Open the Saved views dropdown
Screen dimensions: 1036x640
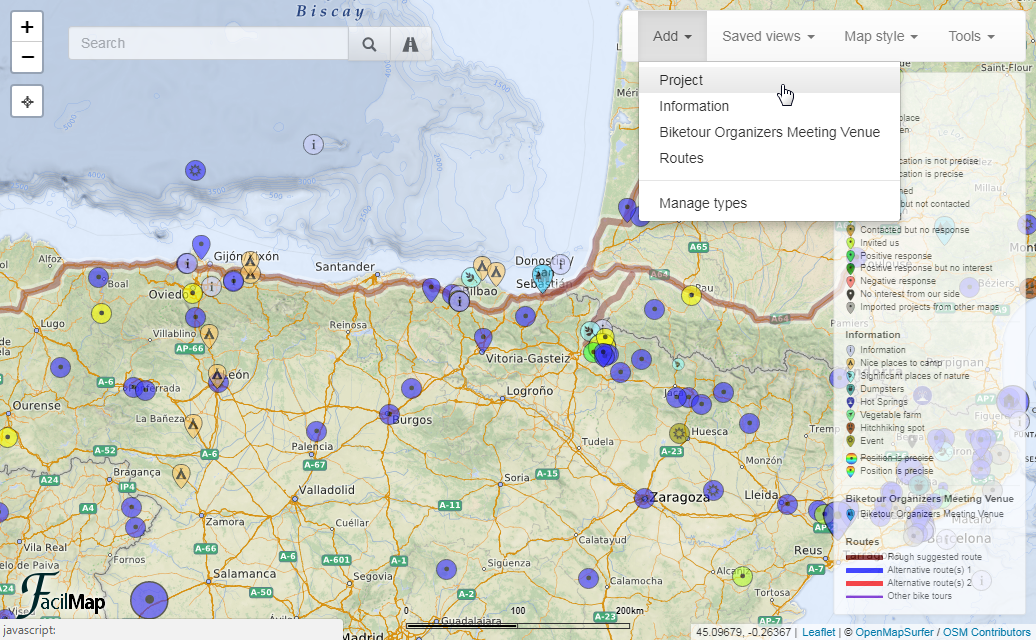click(x=768, y=36)
